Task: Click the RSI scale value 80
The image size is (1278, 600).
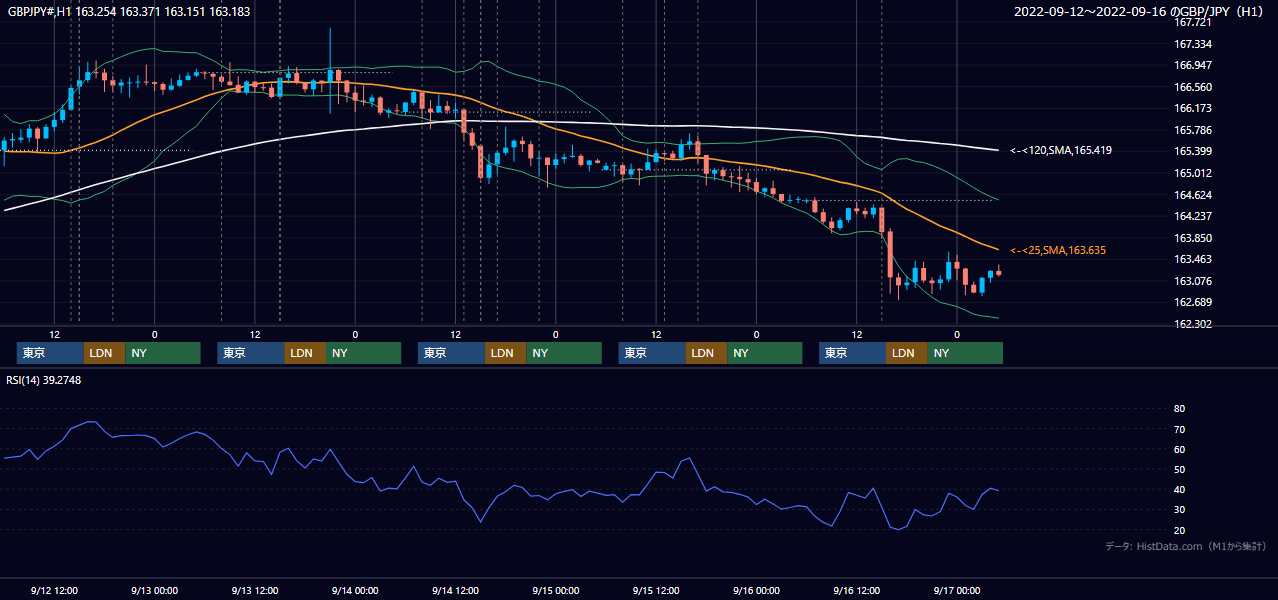Action: click(1179, 409)
